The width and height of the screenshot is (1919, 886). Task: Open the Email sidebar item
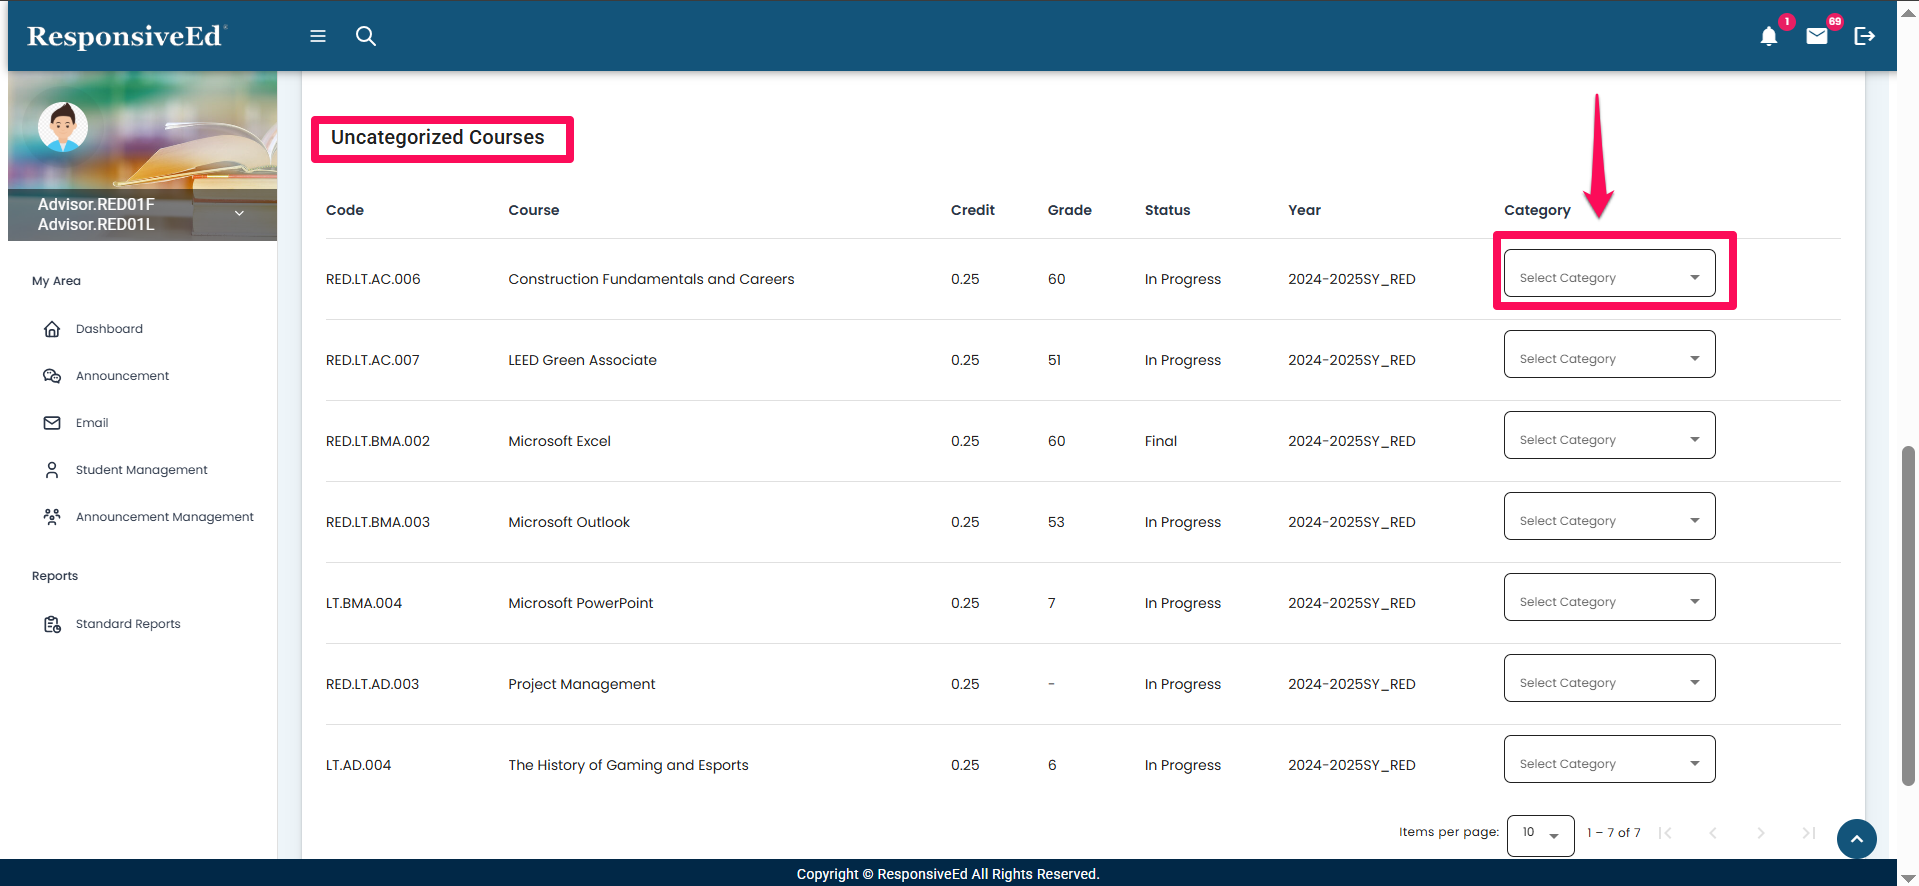coord(92,423)
